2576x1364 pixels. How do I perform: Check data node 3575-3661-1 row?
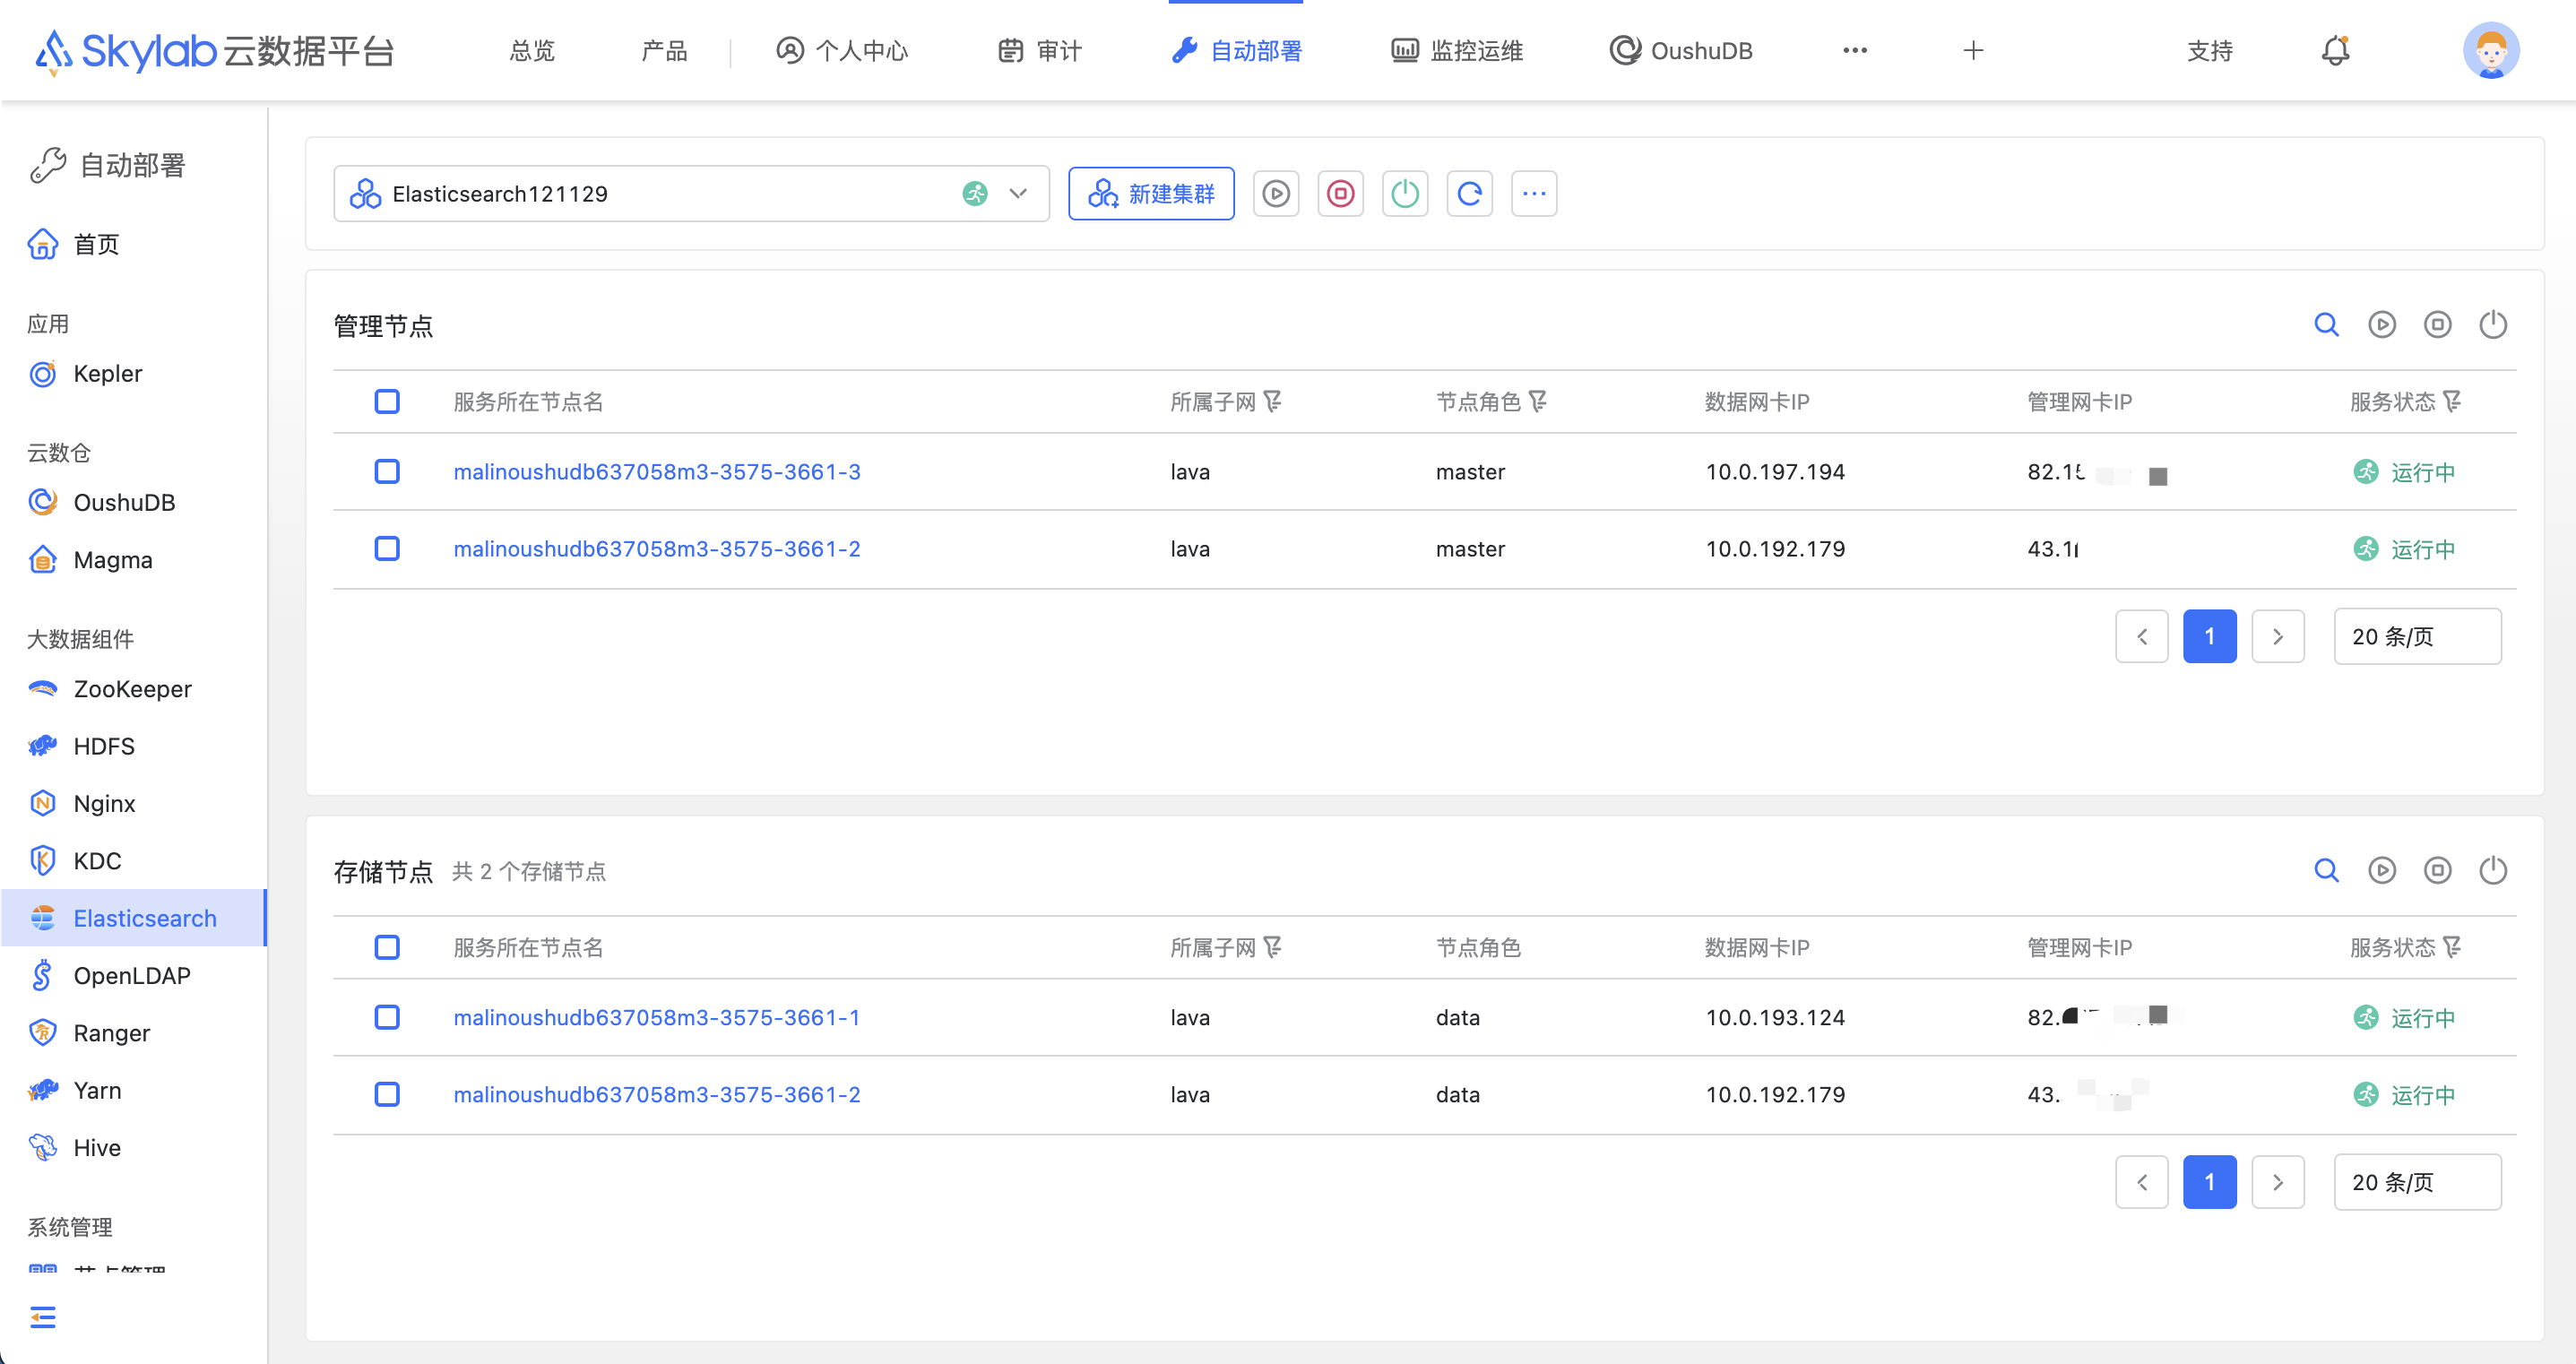(387, 1017)
